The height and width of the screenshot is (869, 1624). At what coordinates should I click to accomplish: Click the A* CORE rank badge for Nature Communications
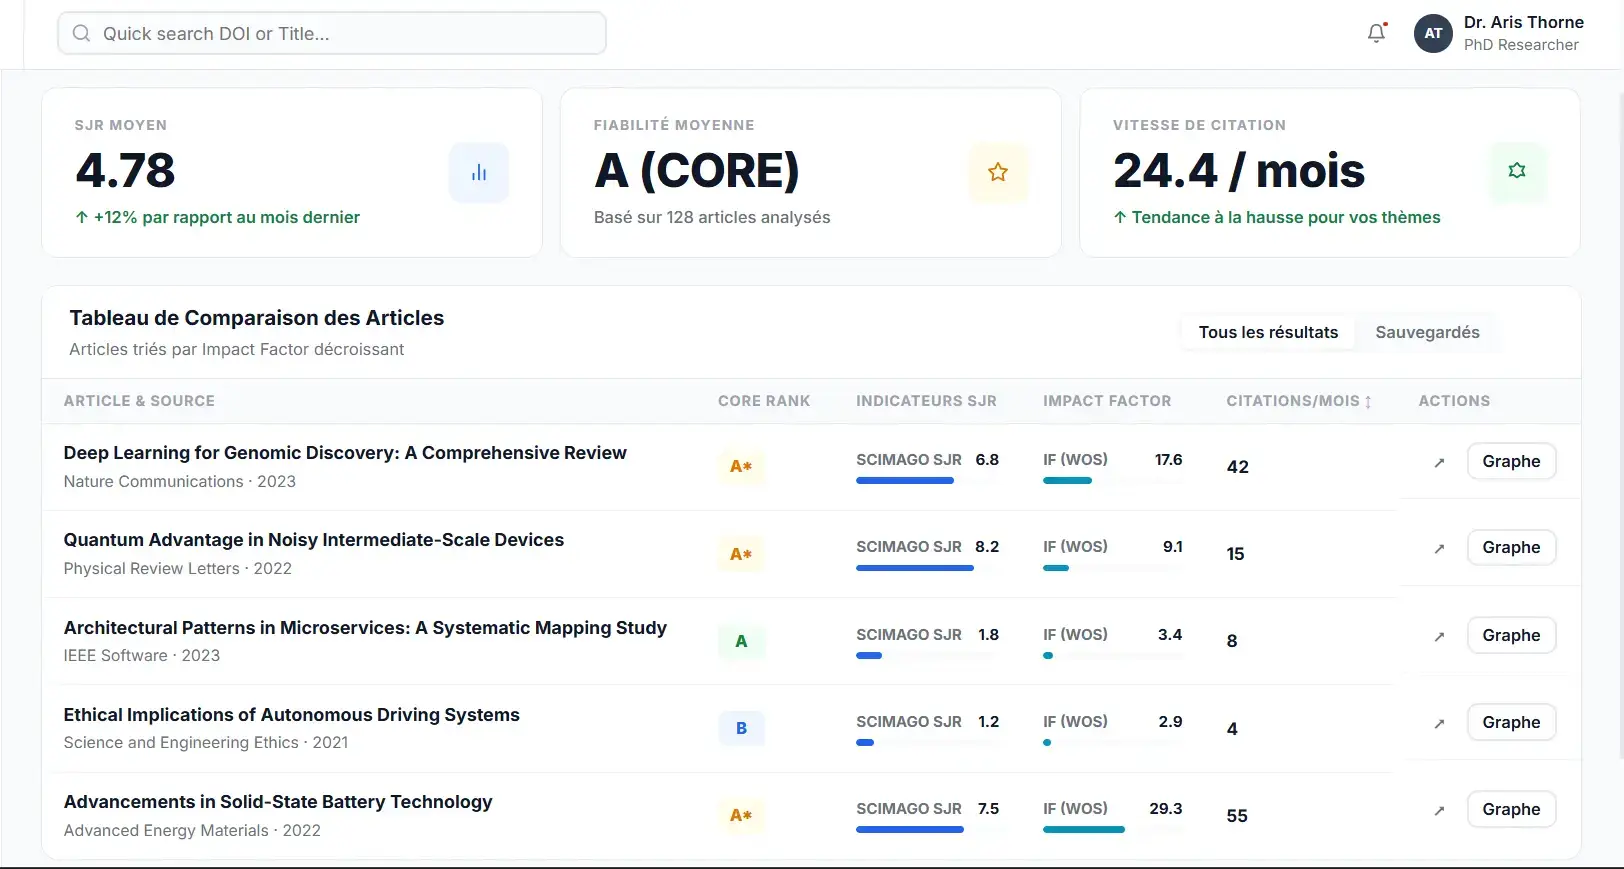(740, 466)
